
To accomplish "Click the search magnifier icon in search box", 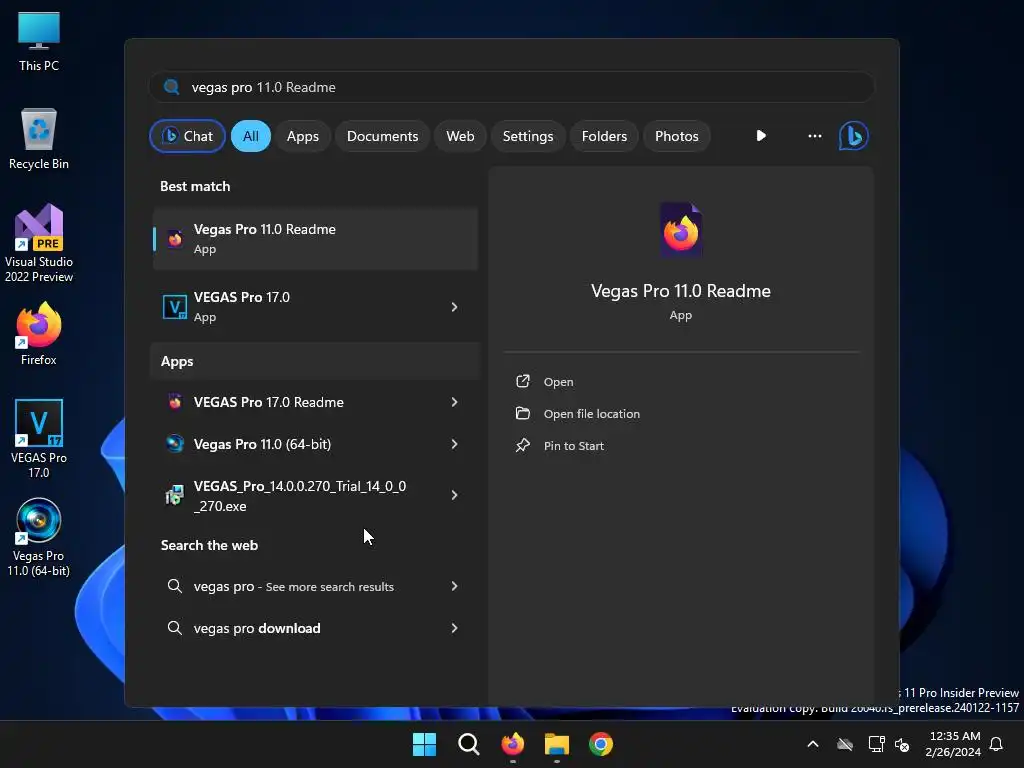I will pos(172,87).
